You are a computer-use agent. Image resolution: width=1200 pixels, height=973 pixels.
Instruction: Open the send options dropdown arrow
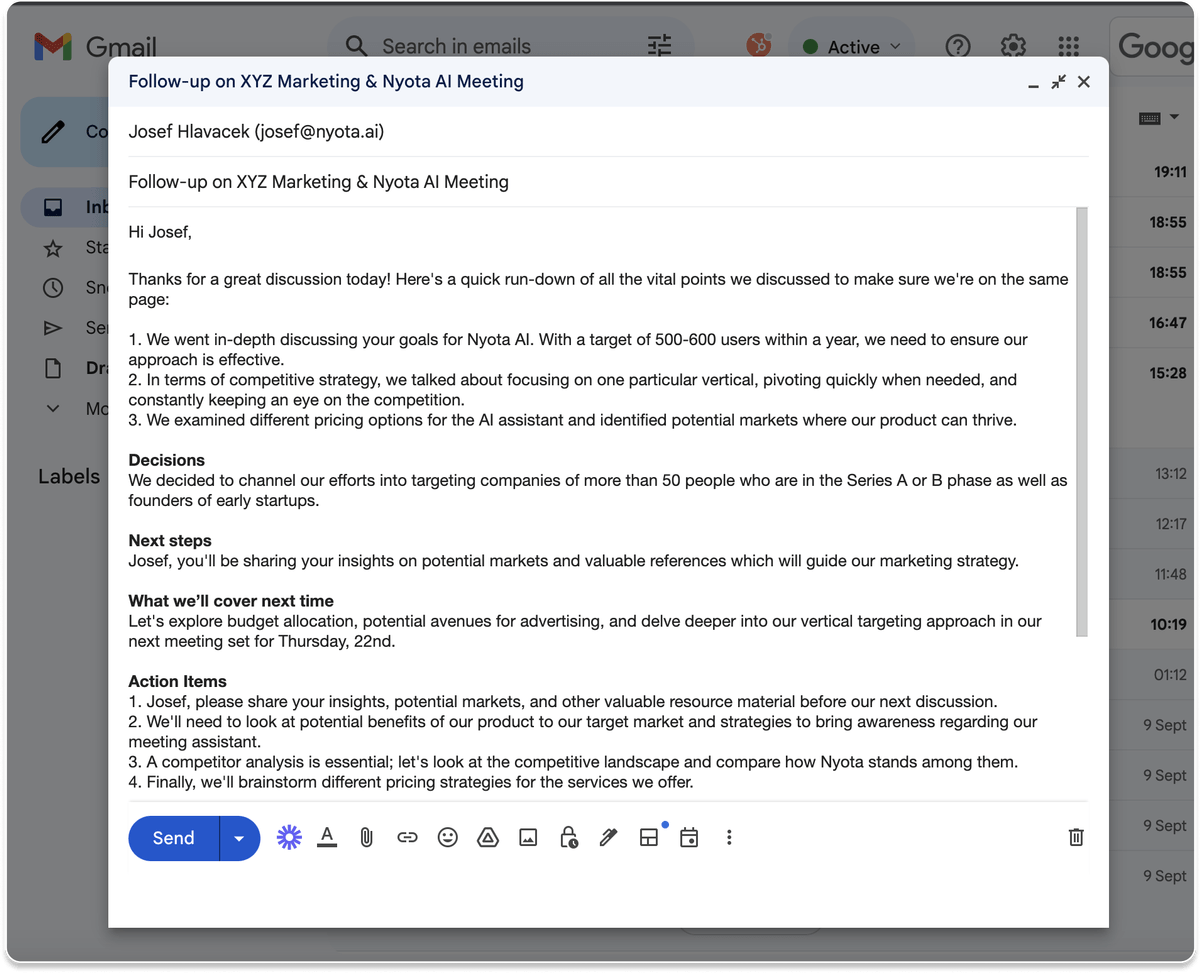[x=239, y=838]
